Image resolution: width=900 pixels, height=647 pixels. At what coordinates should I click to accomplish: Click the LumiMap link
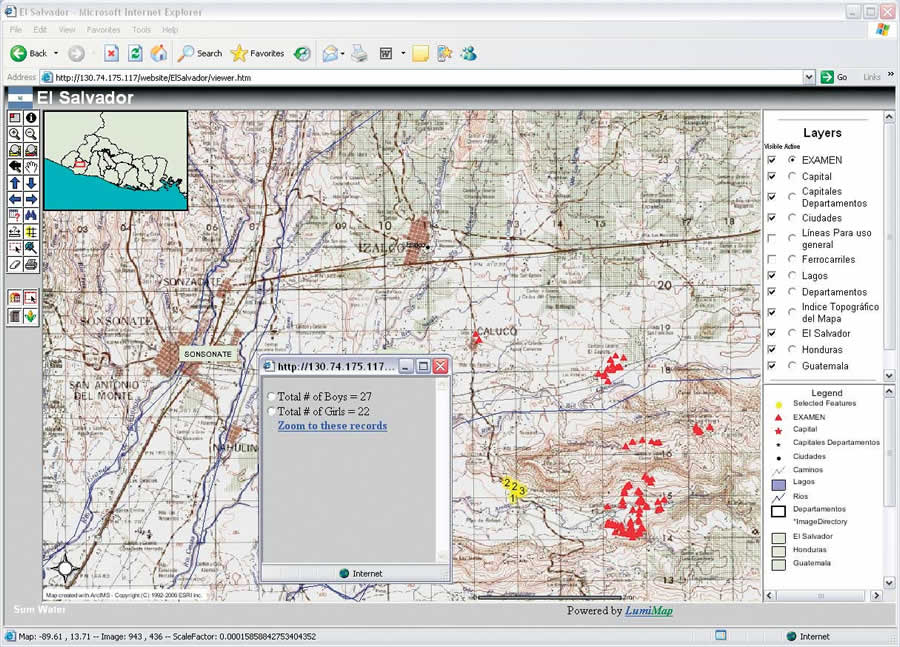(649, 611)
